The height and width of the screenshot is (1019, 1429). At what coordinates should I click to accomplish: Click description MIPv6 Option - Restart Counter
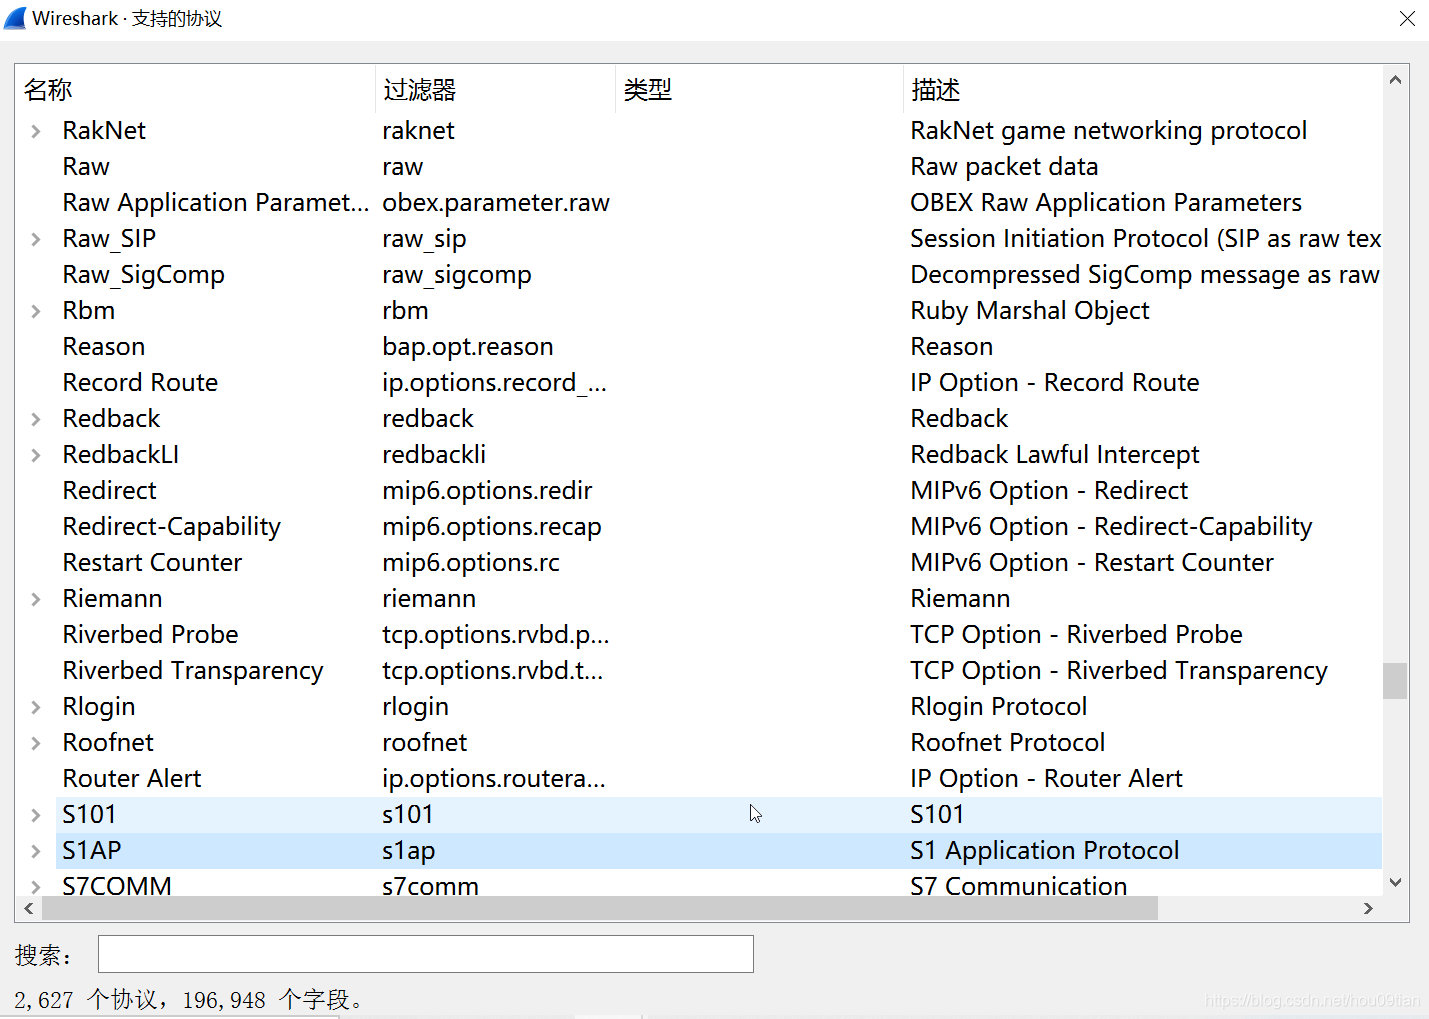1092,563
